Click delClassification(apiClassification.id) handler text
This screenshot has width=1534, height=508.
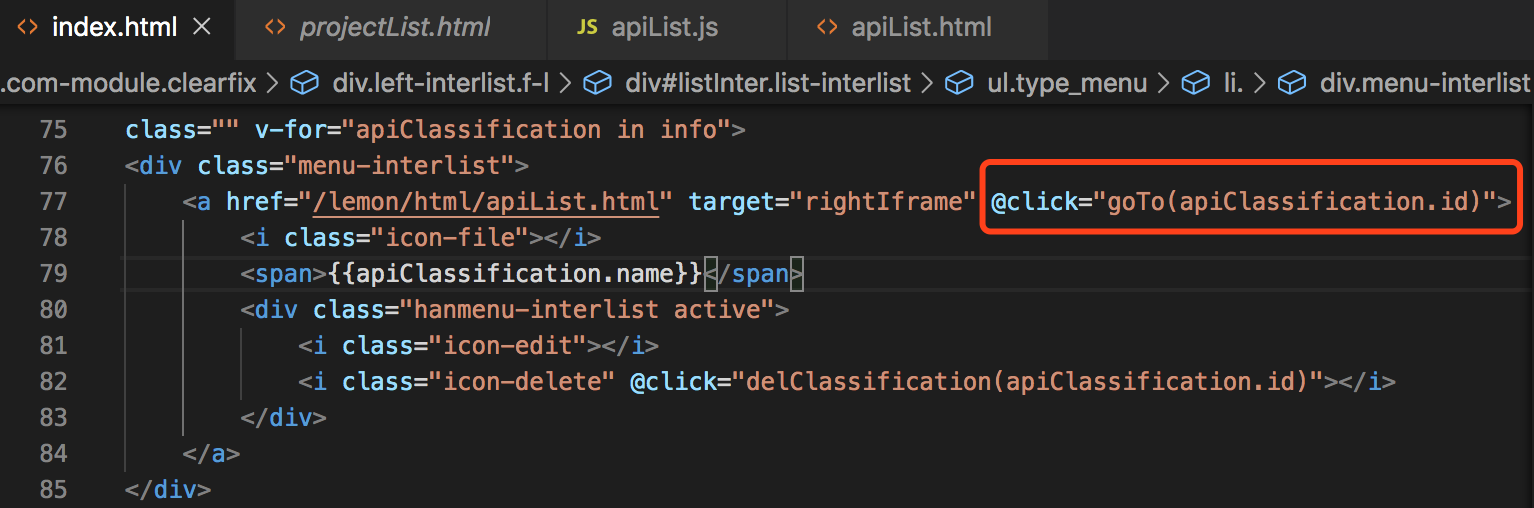tap(1027, 381)
